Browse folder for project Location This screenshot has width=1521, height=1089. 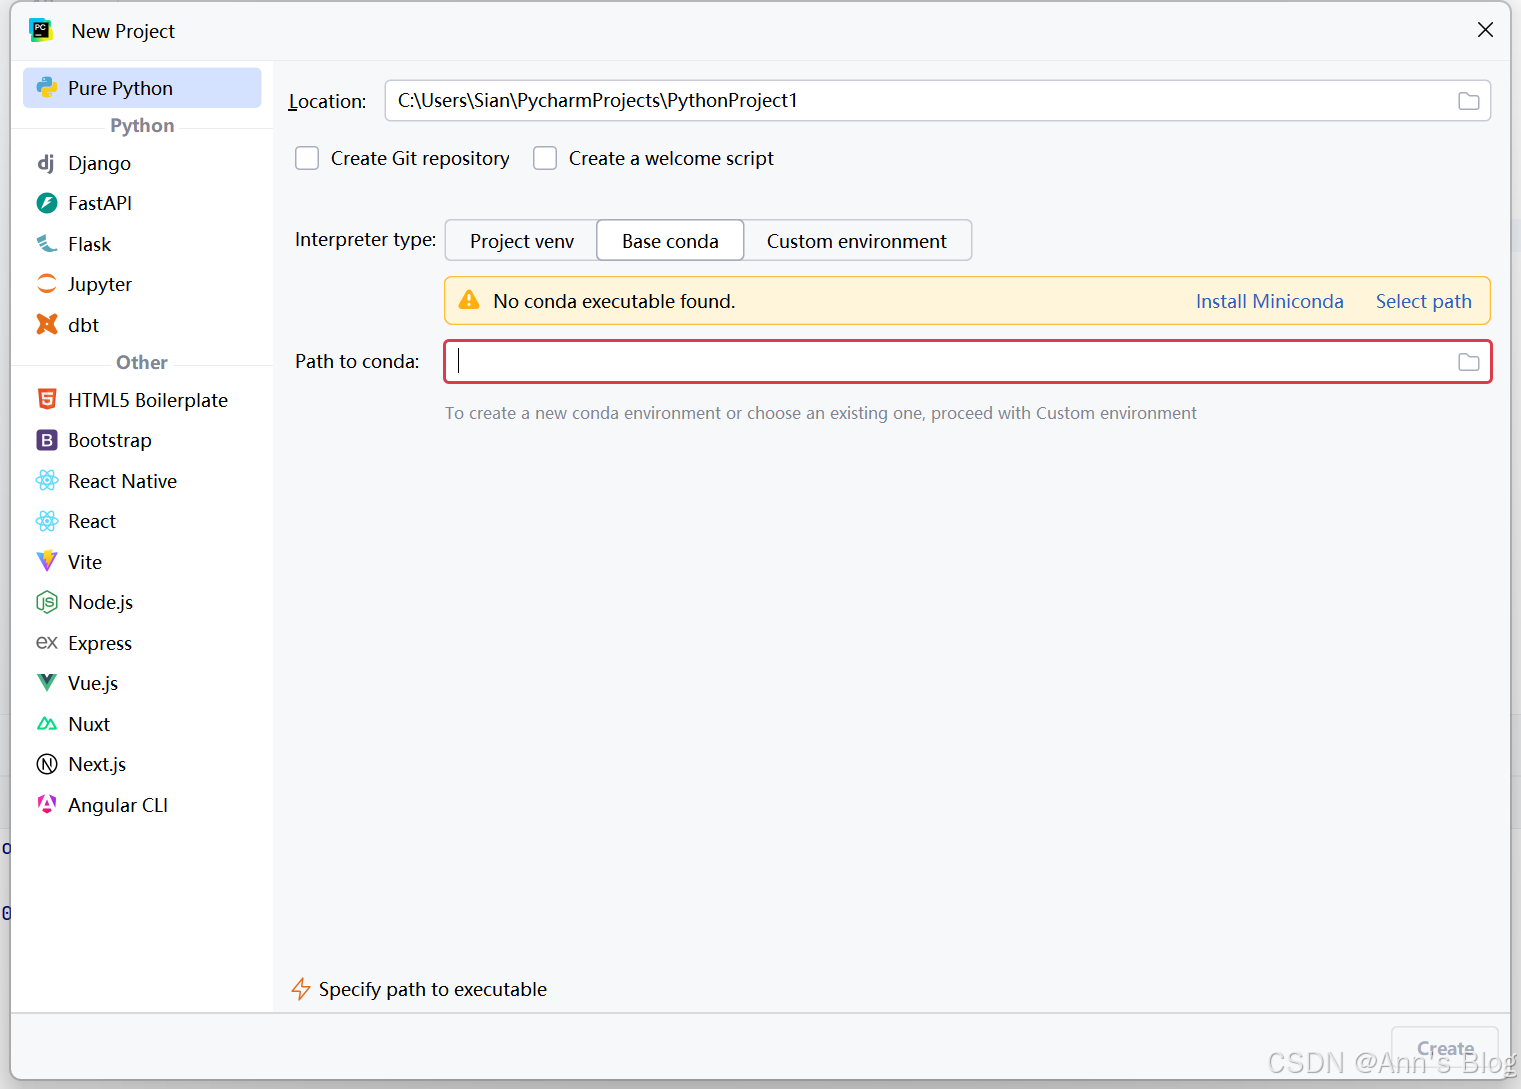(1468, 101)
